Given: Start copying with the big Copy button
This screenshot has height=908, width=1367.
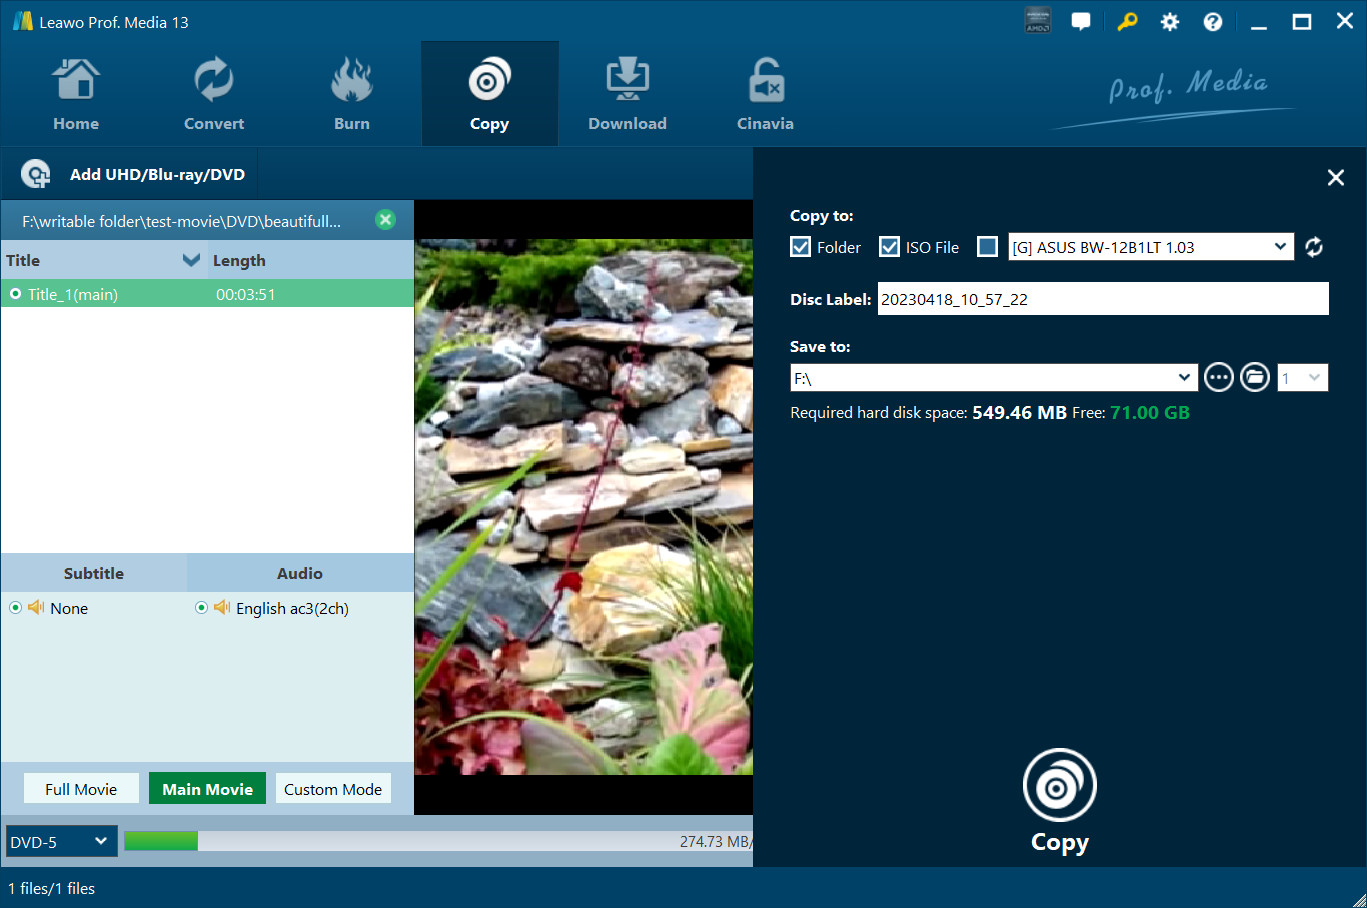Looking at the screenshot, I should [1060, 802].
